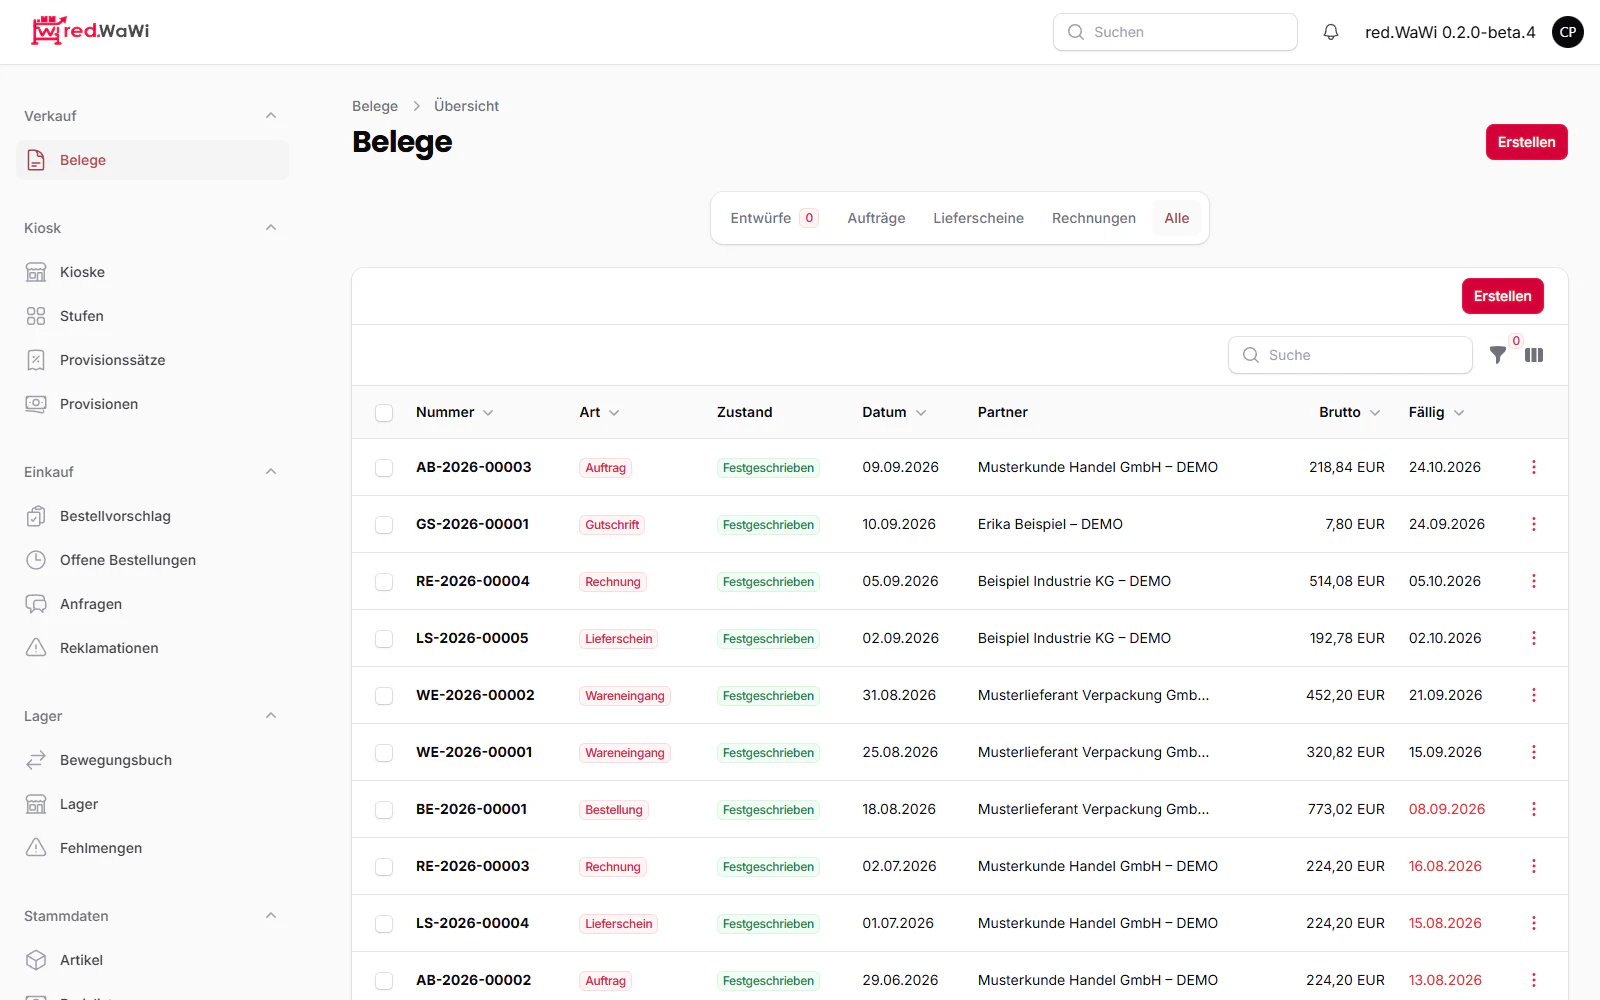The height and width of the screenshot is (1000, 1600).
Task: Collapse the Lager sidebar section
Action: tap(271, 716)
